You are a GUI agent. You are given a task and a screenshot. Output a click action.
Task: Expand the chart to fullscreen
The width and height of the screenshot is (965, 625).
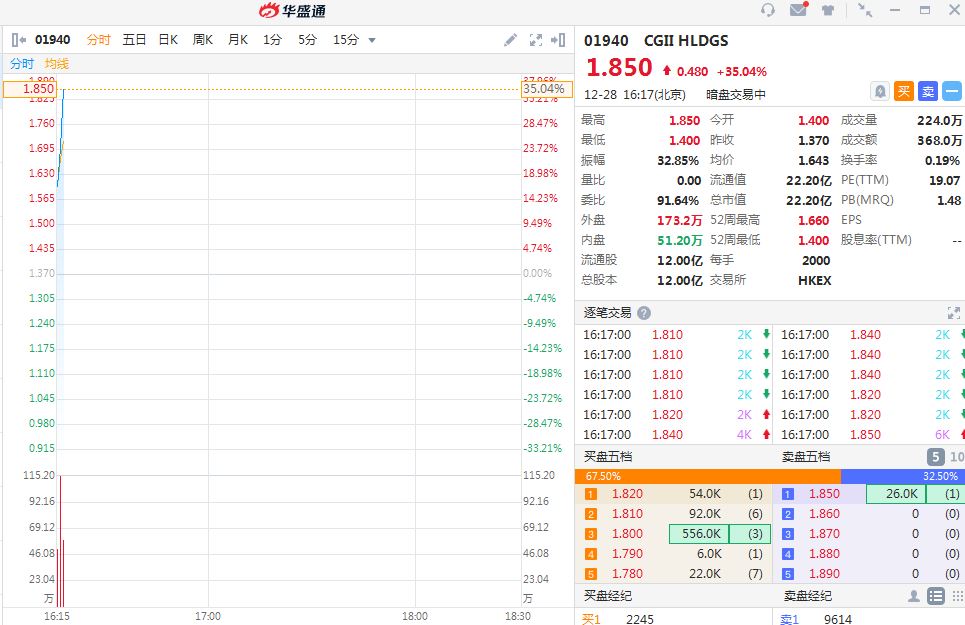tap(536, 40)
